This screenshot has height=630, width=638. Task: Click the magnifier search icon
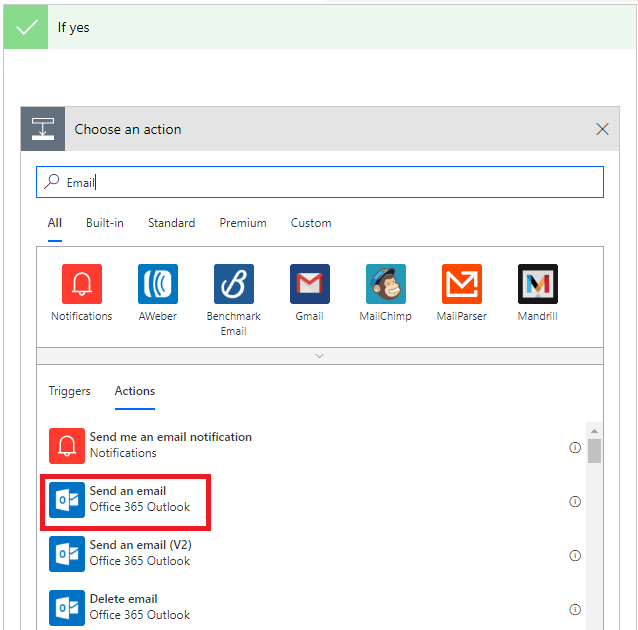[52, 182]
